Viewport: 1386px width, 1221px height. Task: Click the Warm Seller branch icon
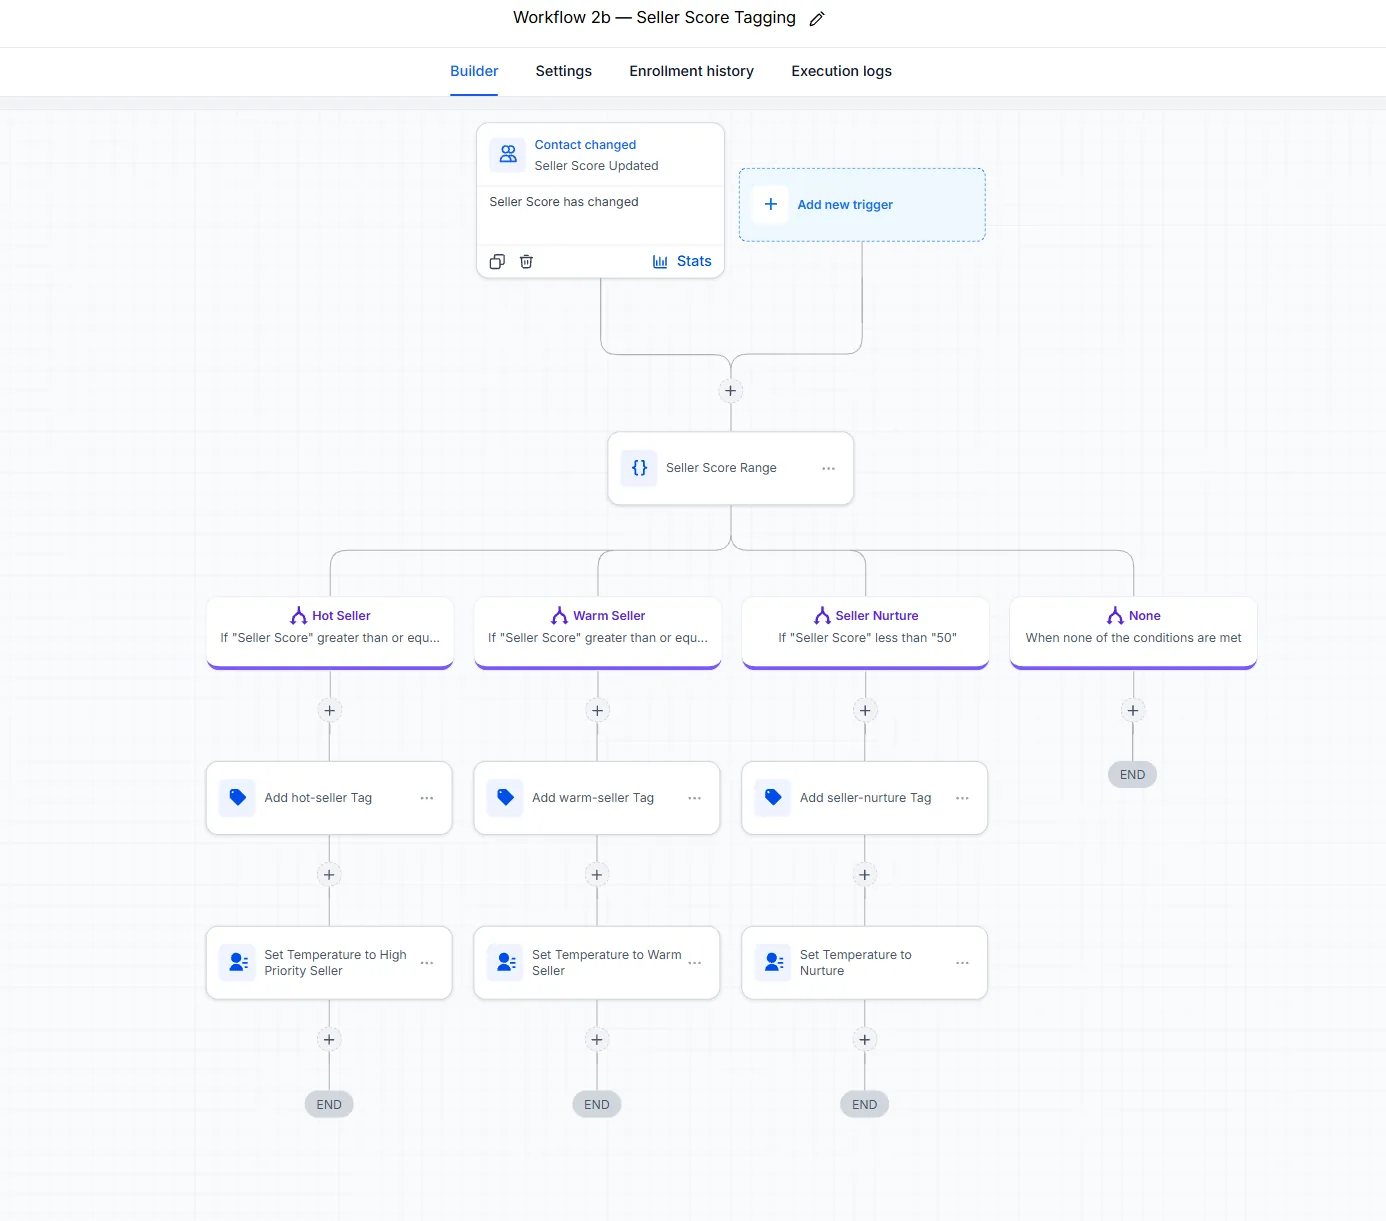click(559, 616)
